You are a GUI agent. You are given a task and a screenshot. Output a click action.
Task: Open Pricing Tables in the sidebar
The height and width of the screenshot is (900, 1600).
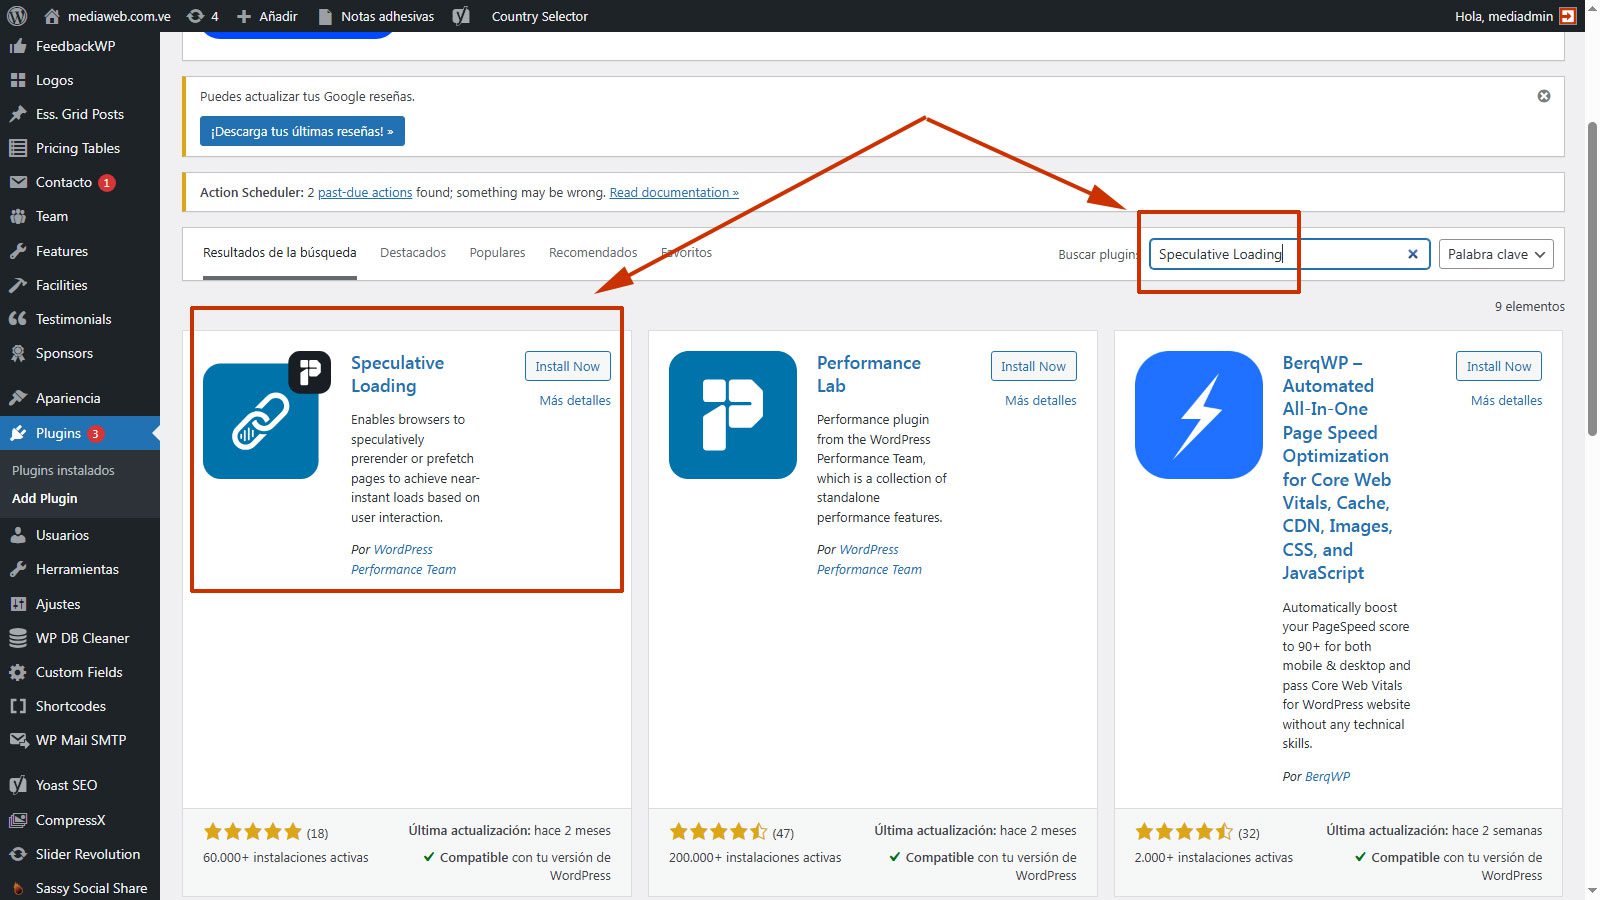tap(80, 148)
